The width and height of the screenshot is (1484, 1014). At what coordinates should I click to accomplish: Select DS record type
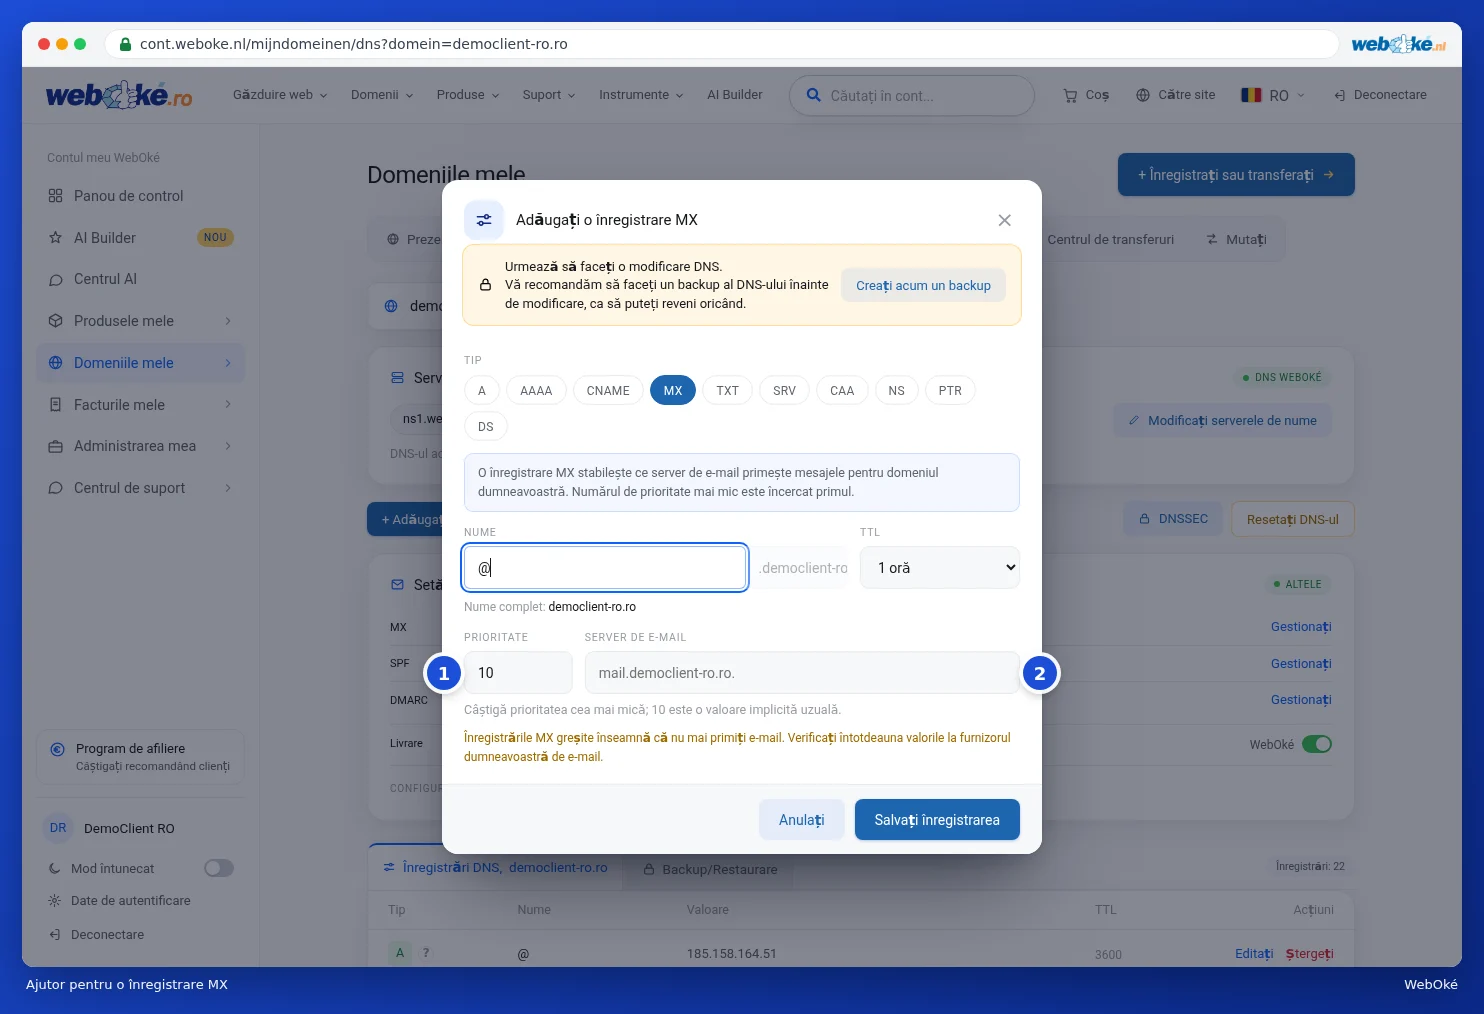point(486,427)
